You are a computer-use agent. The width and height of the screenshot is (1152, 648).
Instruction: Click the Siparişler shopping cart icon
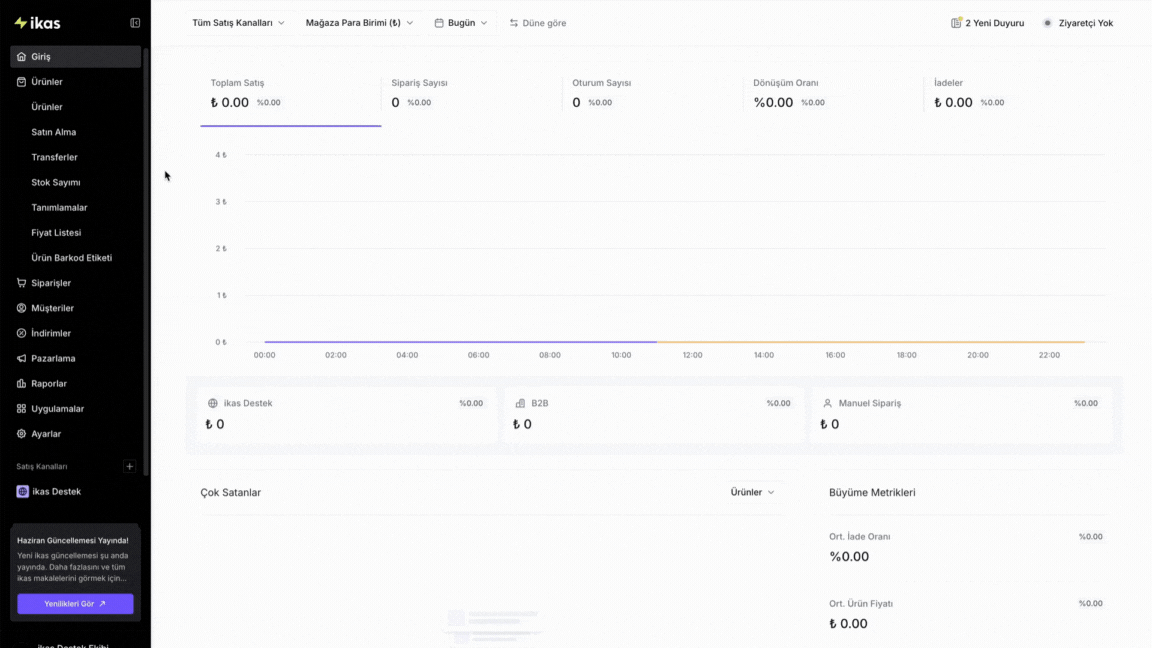tap(21, 283)
